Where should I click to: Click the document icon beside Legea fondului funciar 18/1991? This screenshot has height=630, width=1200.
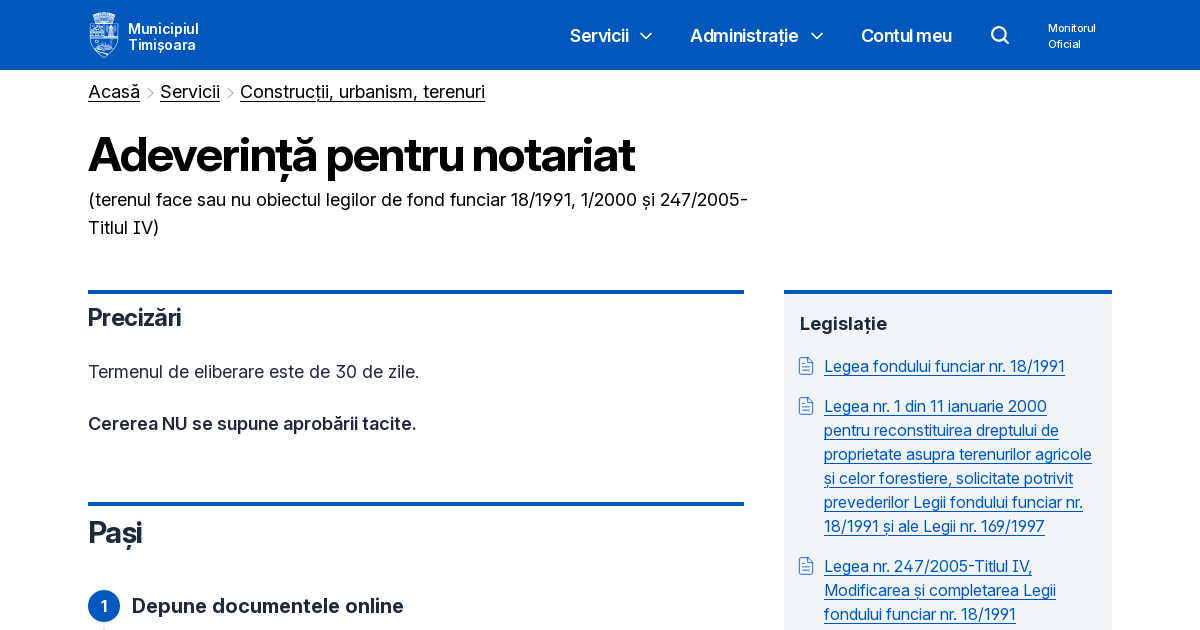point(806,366)
